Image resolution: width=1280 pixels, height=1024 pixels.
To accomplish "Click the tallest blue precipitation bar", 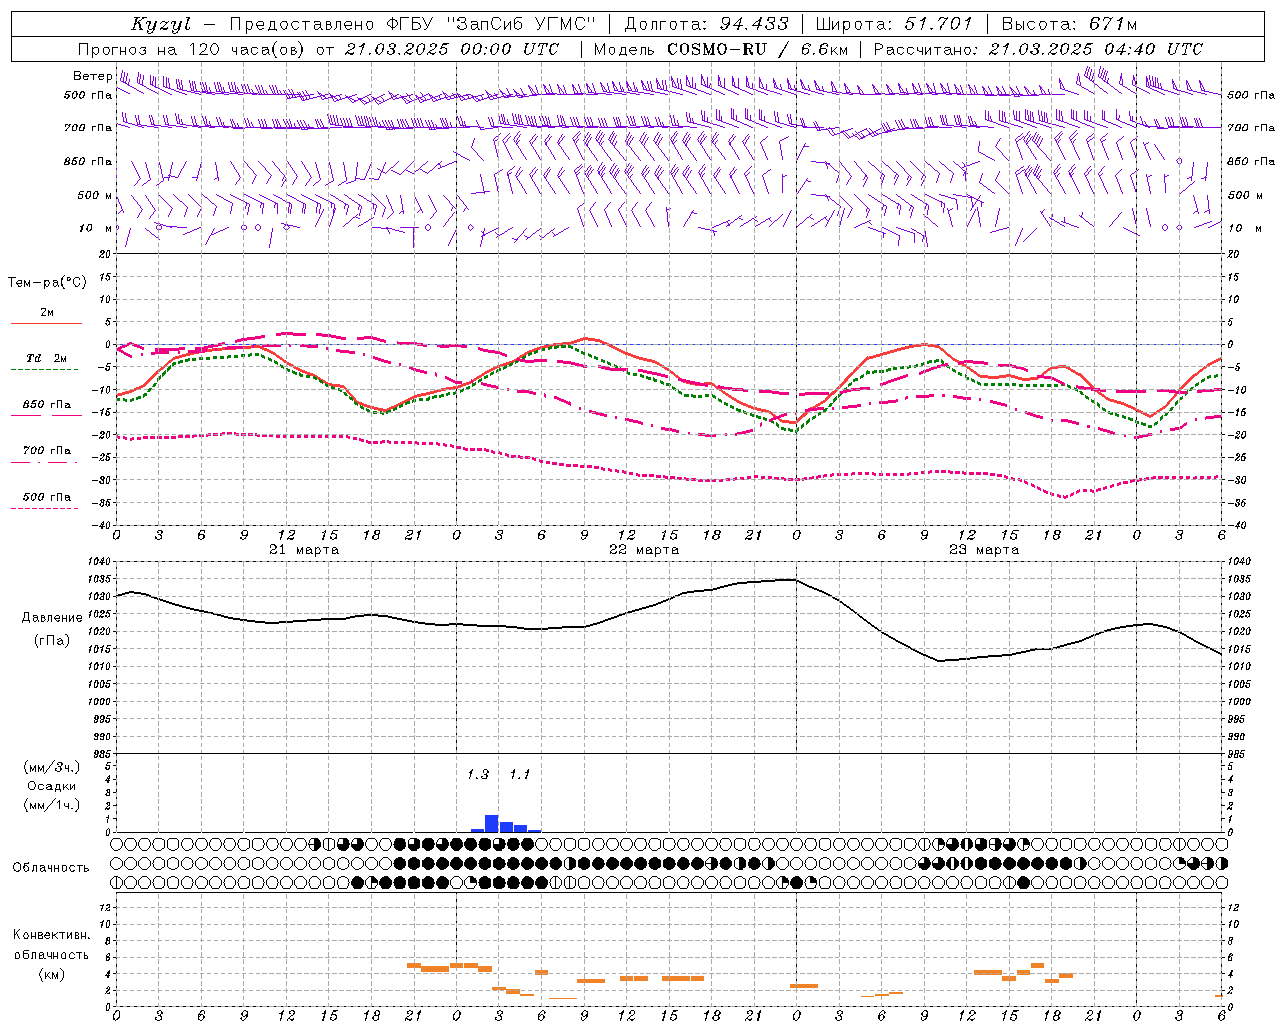I will [492, 823].
